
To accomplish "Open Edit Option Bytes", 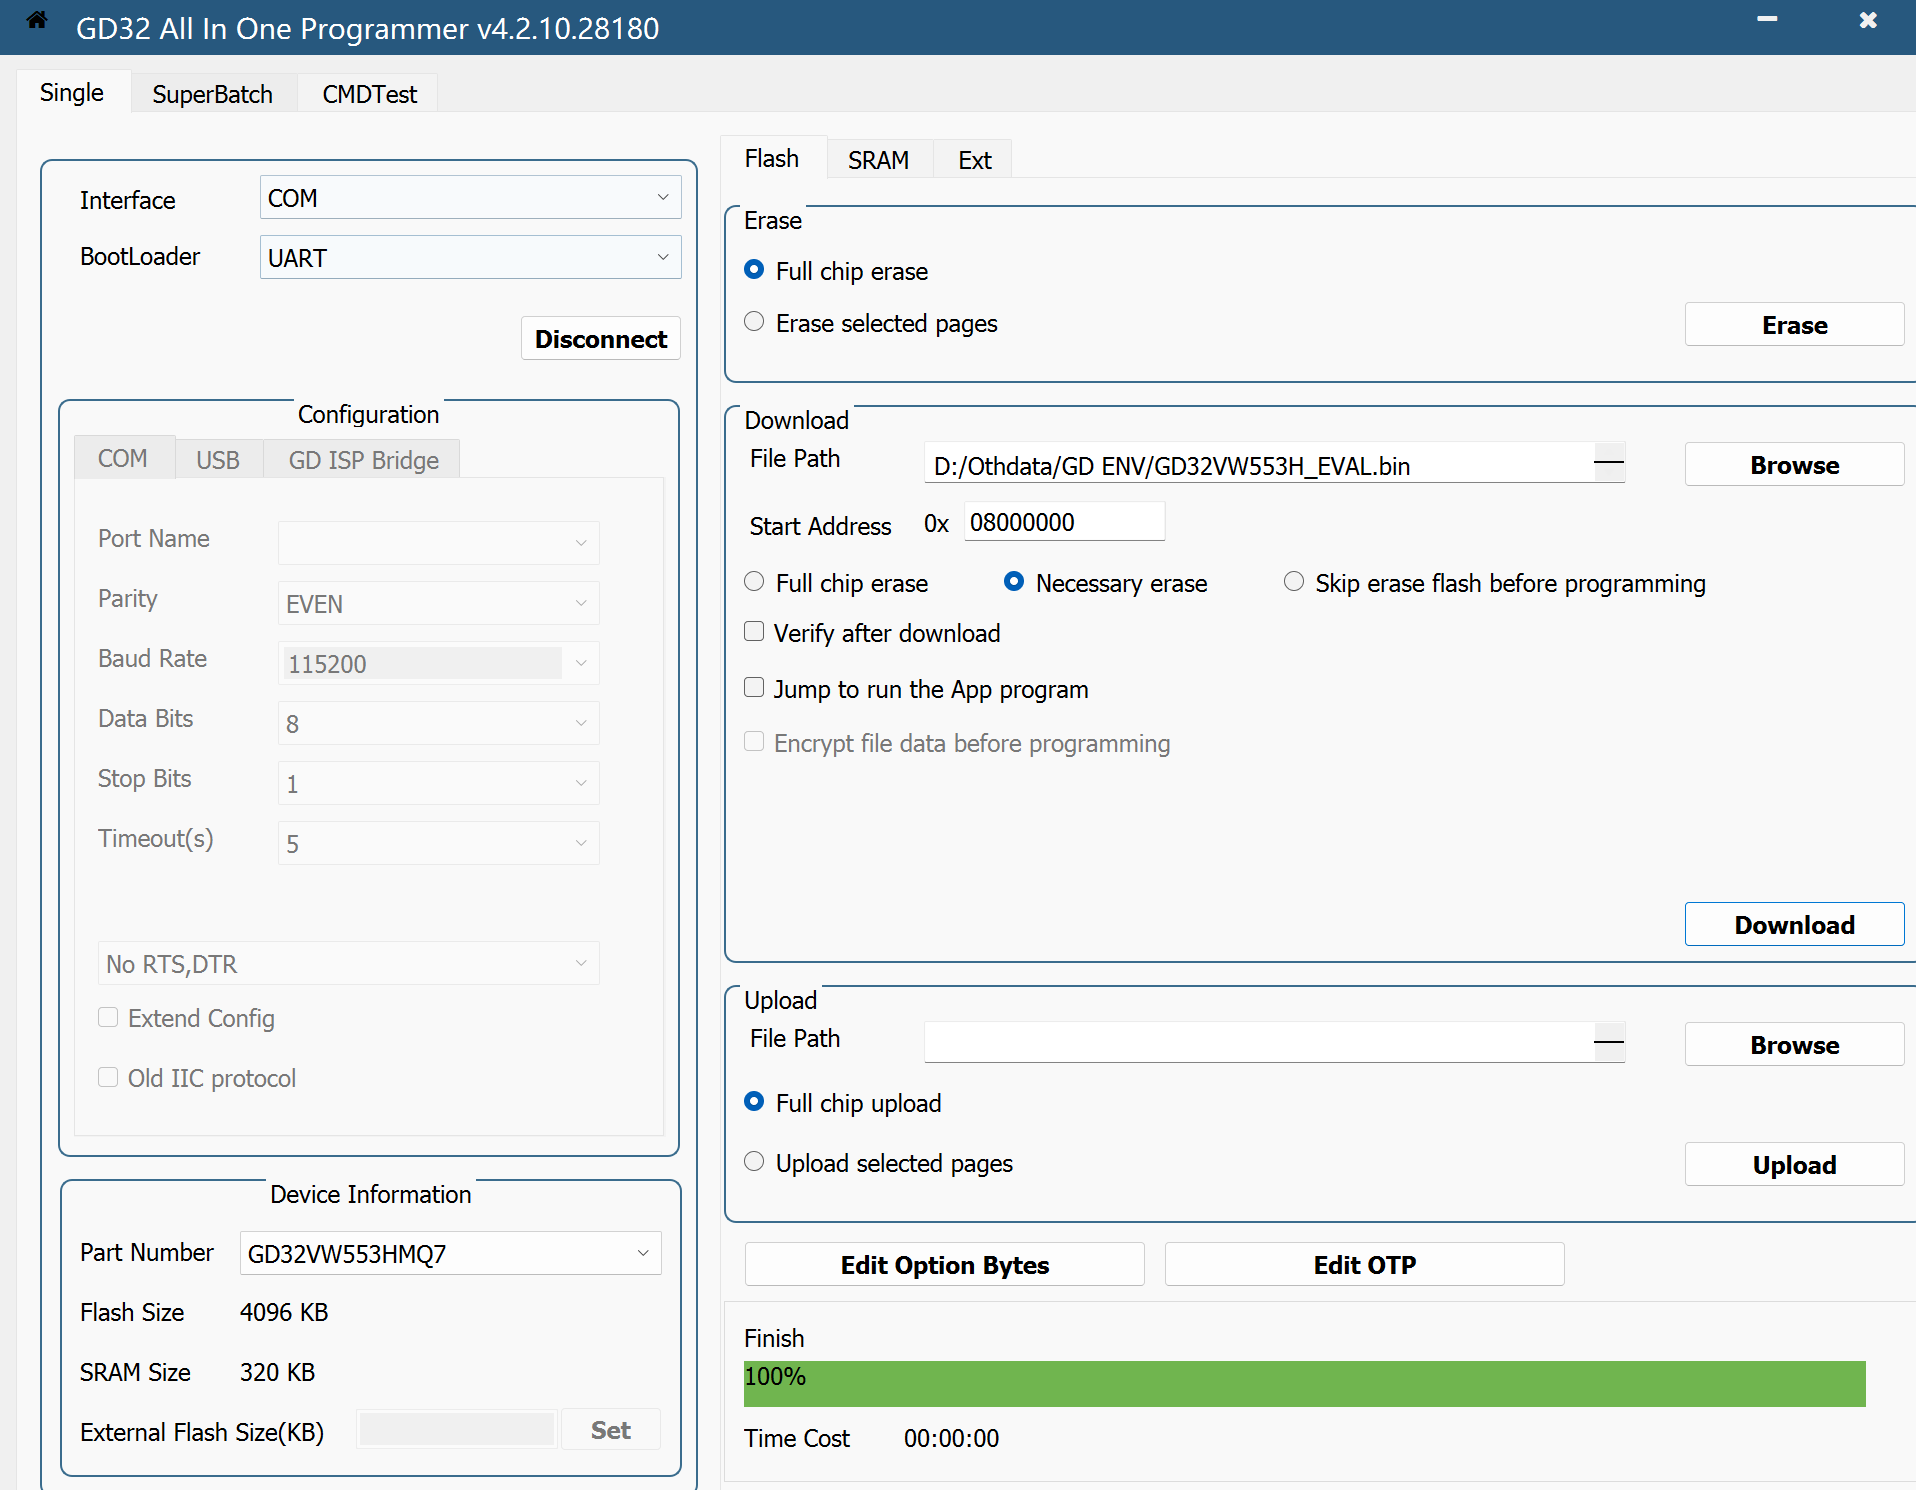I will pos(945,1265).
